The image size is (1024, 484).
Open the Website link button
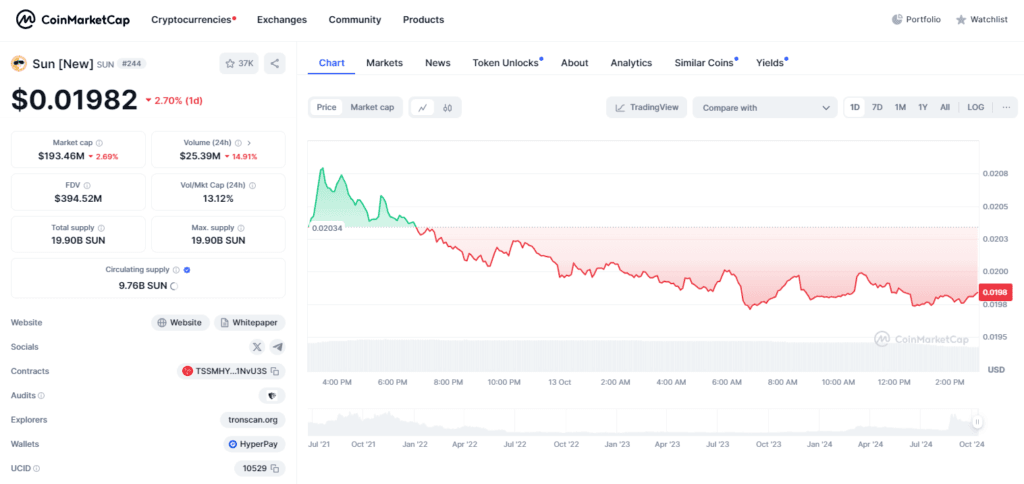pyautogui.click(x=180, y=323)
